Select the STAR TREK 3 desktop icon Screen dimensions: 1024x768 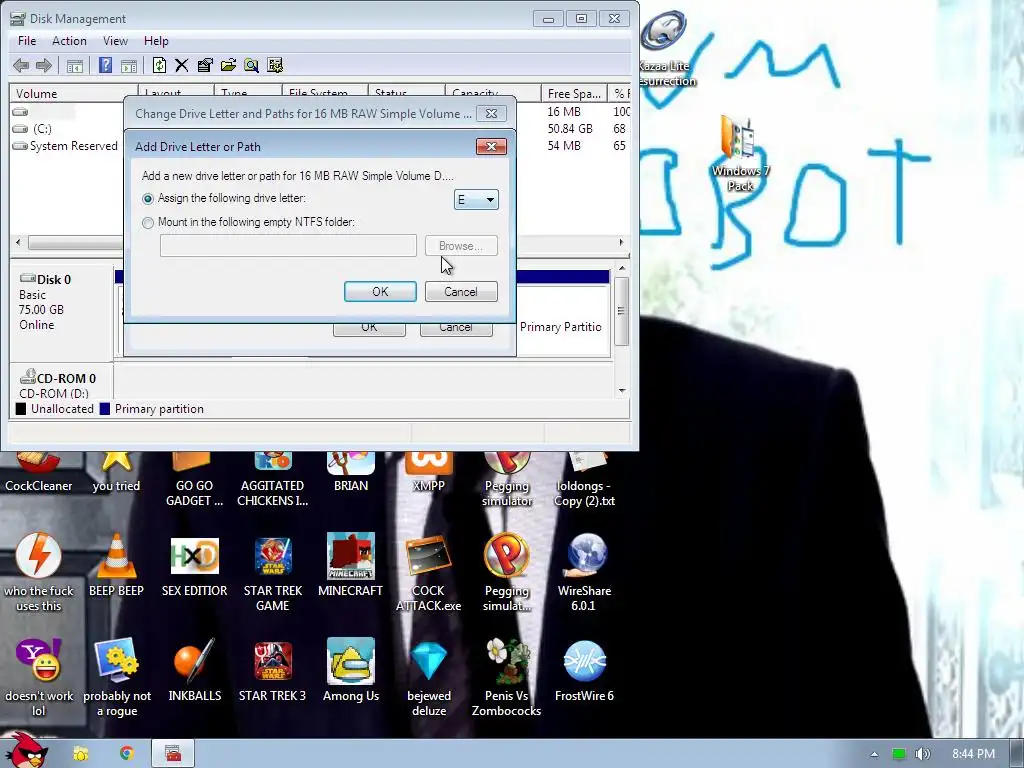coord(272,671)
